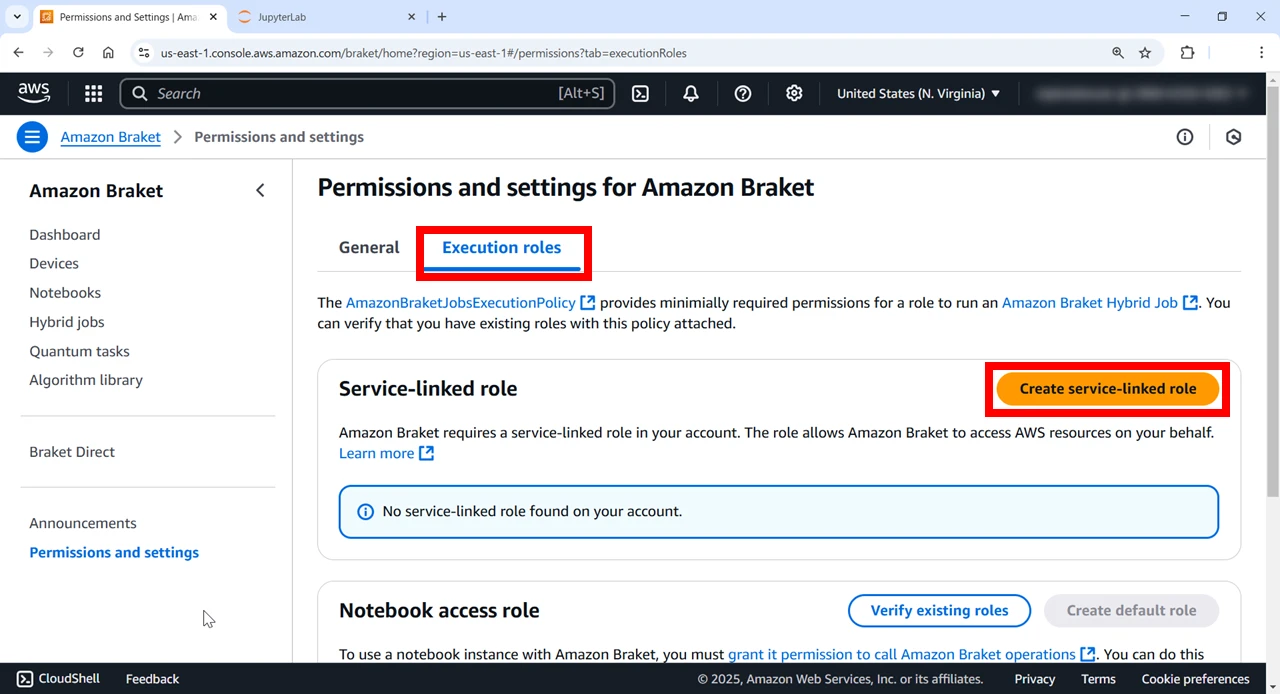Launch CloudShell from top bar icon
Screen dimensions: 1280x694
tap(640, 93)
